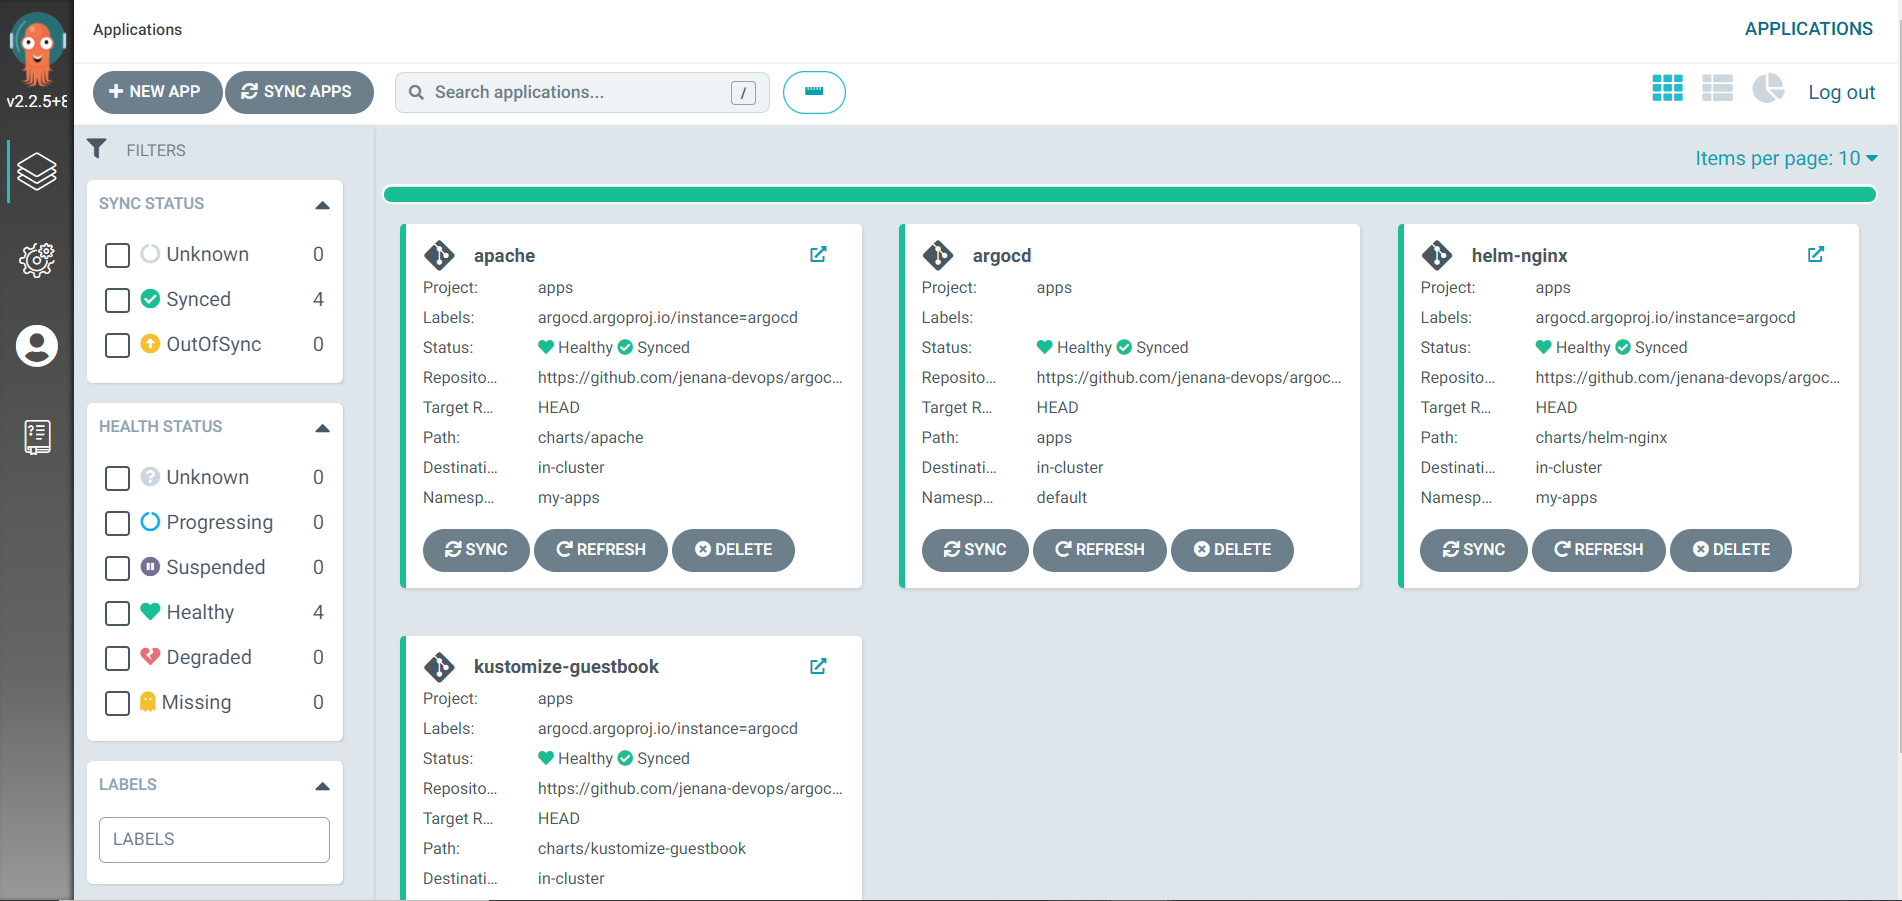Collapse the Labels filter section
Viewport: 1902px width, 901px height.
[322, 786]
